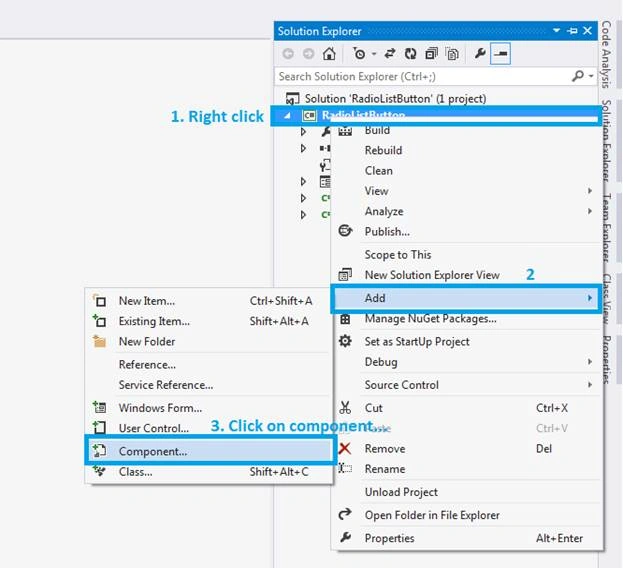The height and width of the screenshot is (568, 623).
Task: Click the Collapse All icon
Action: [431, 54]
